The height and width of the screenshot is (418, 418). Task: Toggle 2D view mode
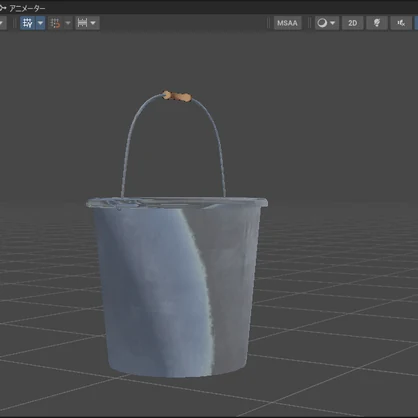[x=352, y=23]
